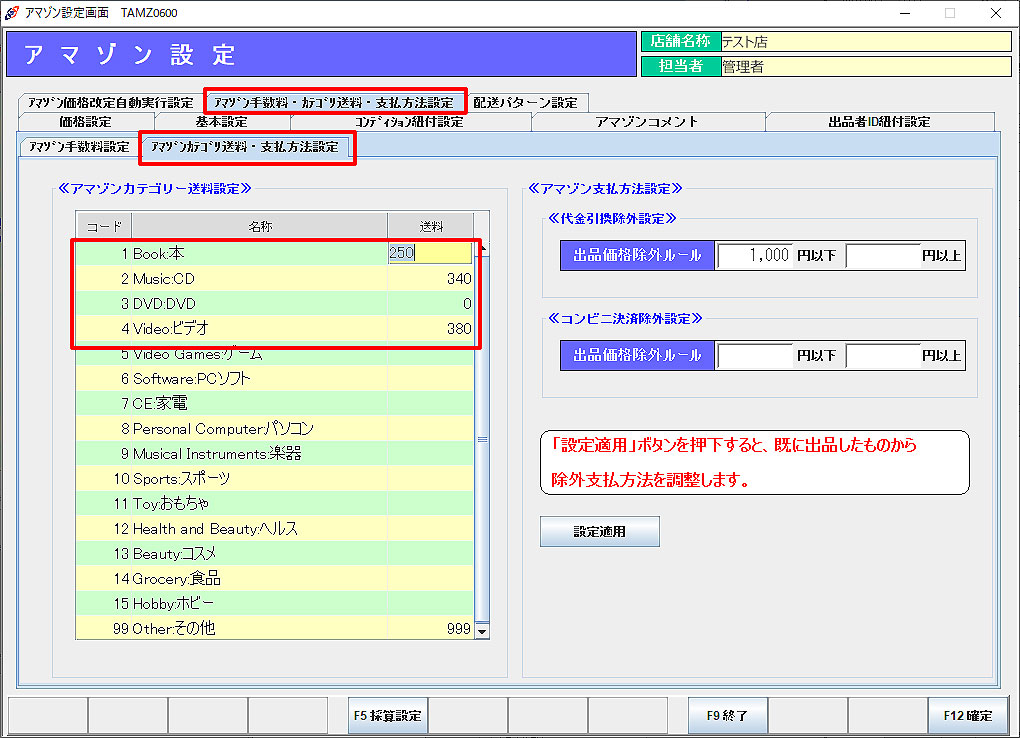
Task: Click 円以下 field under 代金引換除外設定
Action: pyautogui.click(x=755, y=256)
